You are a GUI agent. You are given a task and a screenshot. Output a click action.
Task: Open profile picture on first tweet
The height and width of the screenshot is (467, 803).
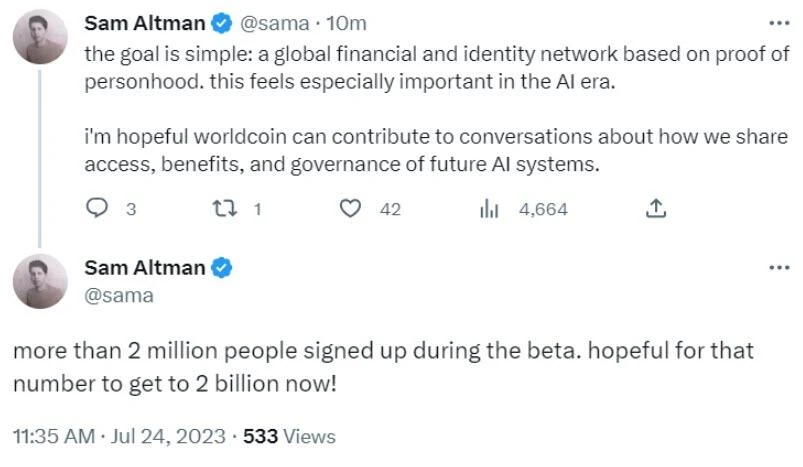pyautogui.click(x=40, y=39)
